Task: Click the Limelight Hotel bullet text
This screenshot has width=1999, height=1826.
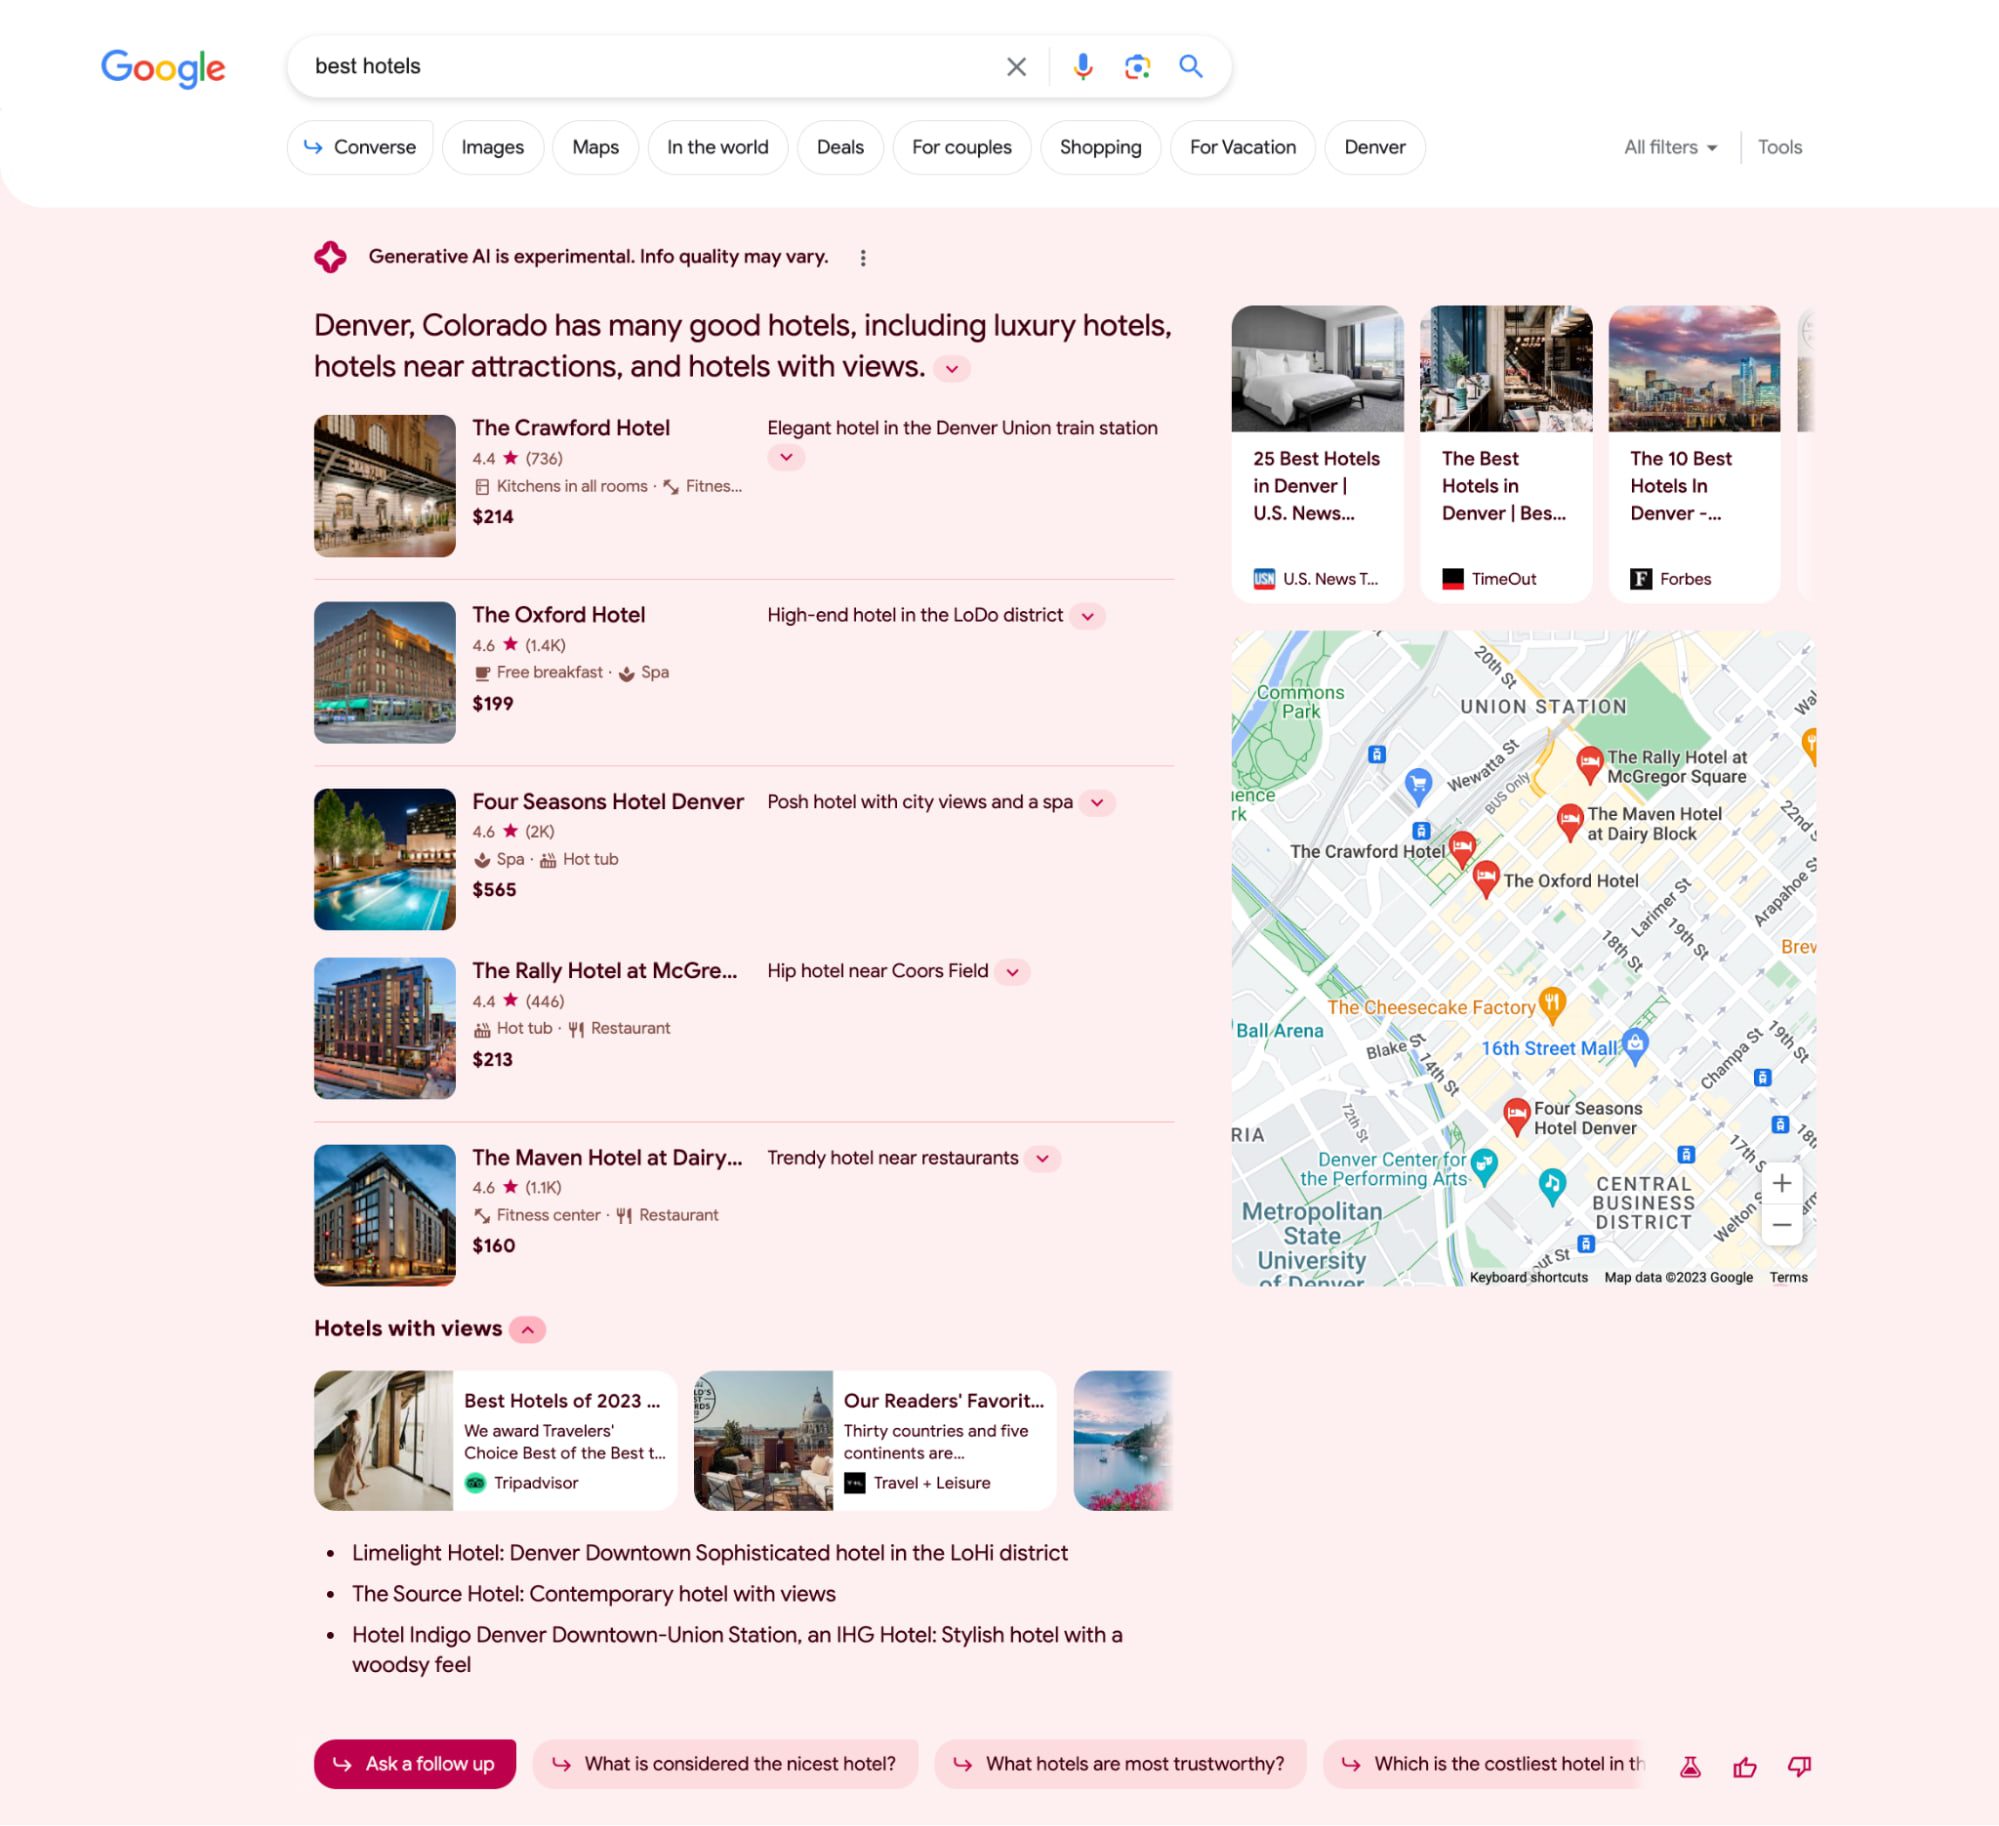Action: pos(710,1553)
